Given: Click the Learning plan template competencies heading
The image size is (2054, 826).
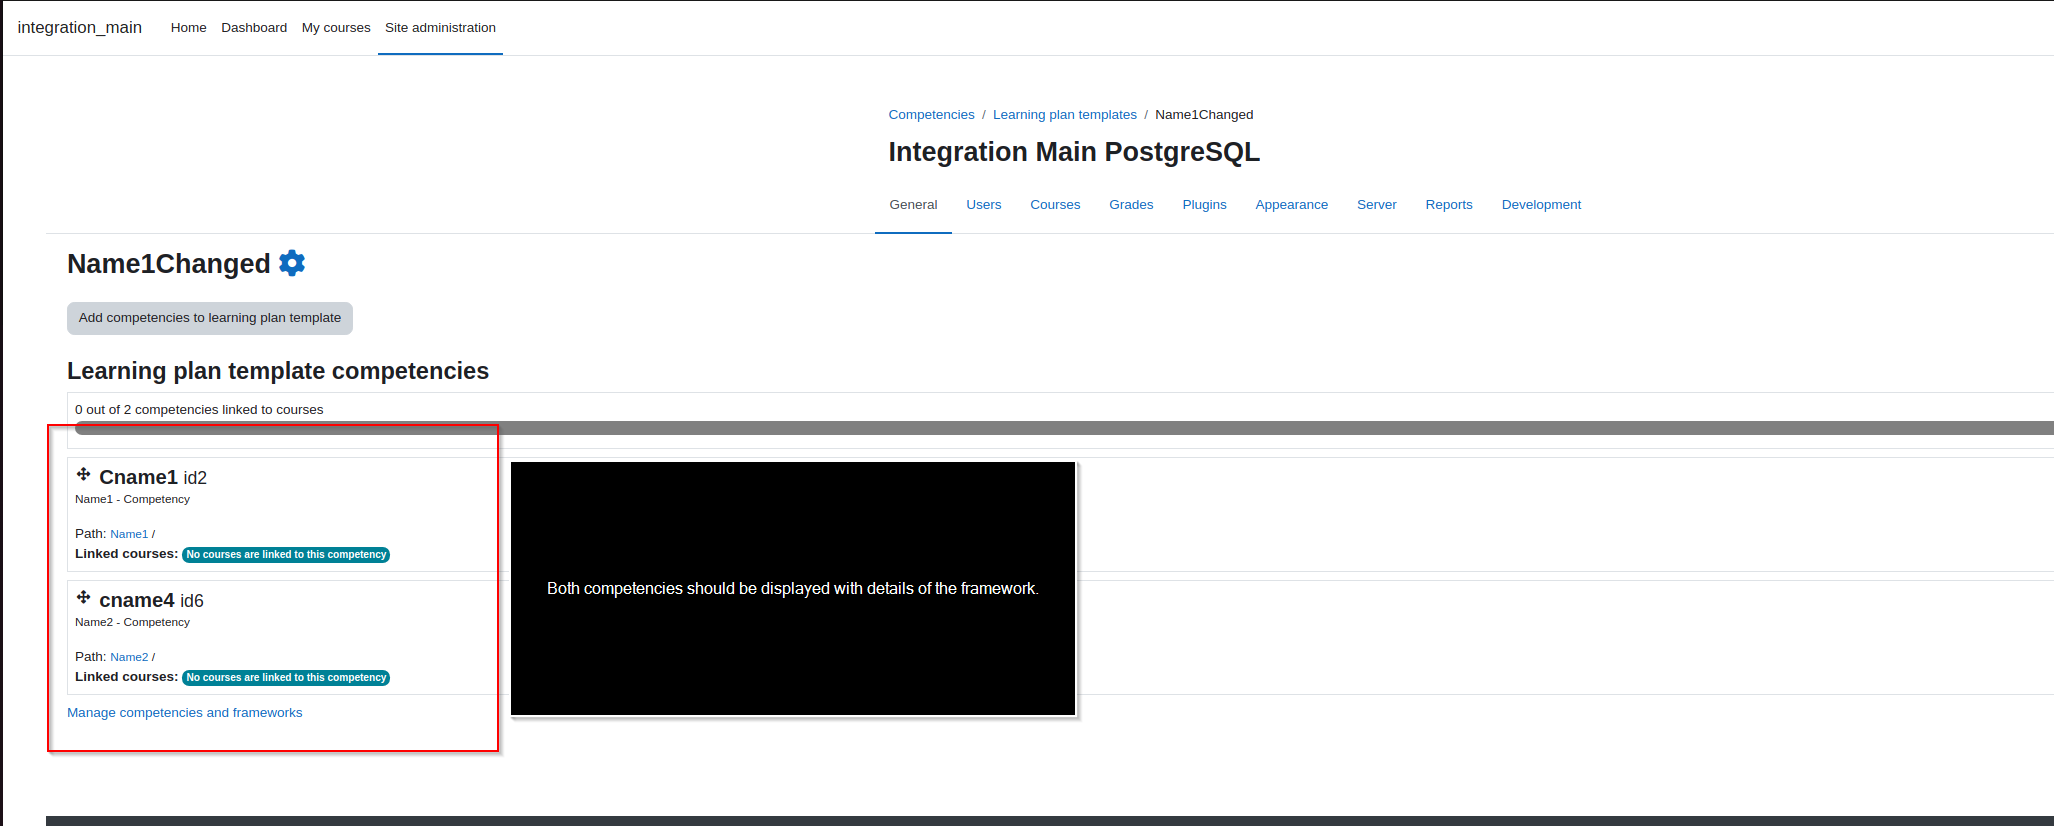Looking at the screenshot, I should click(x=278, y=371).
